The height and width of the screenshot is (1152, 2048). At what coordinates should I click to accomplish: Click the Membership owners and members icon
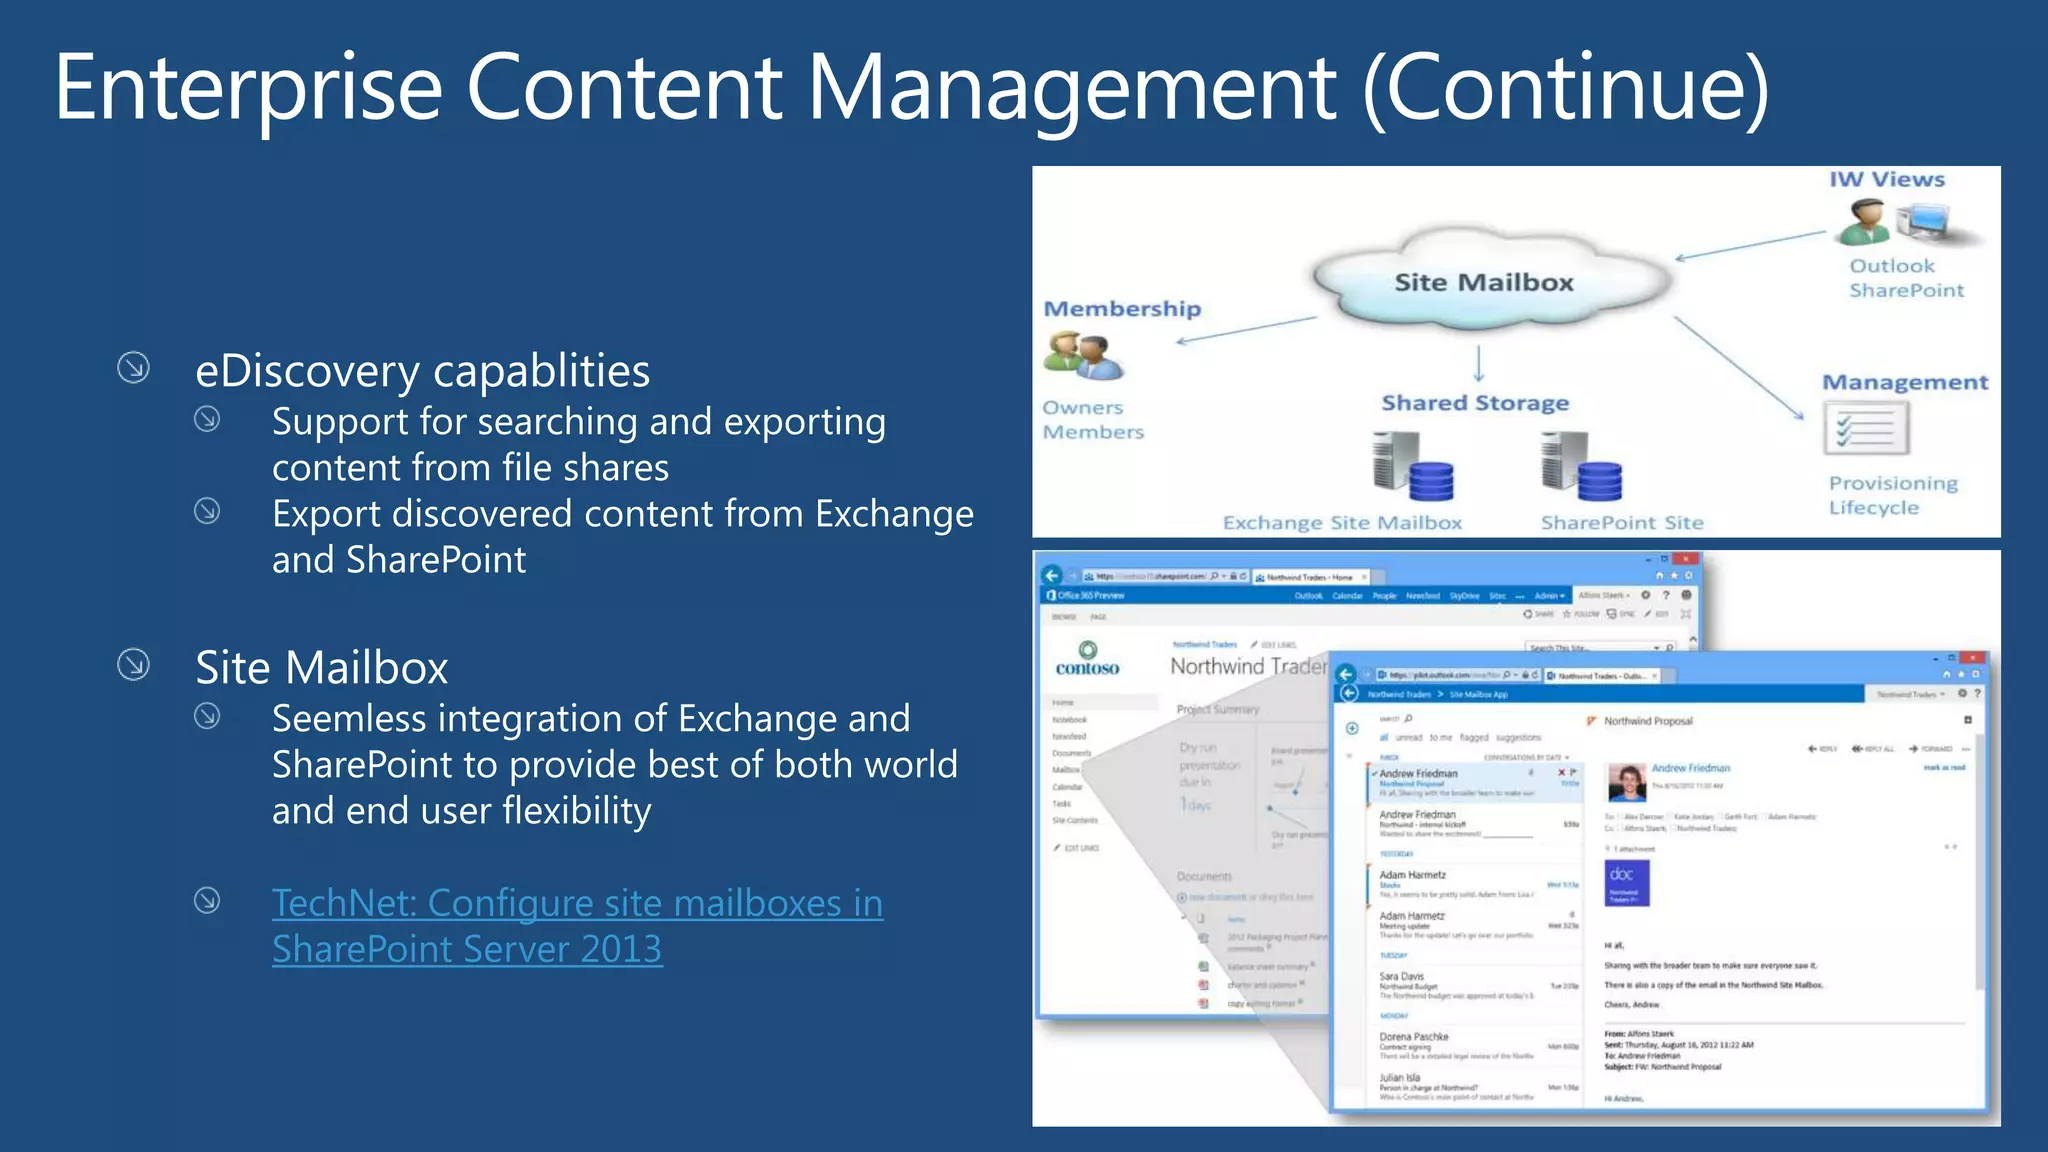[1083, 357]
